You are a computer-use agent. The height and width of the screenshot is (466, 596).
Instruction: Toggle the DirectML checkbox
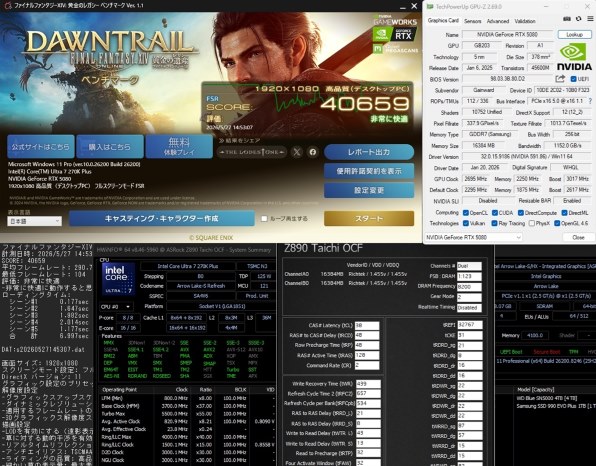coord(564,213)
